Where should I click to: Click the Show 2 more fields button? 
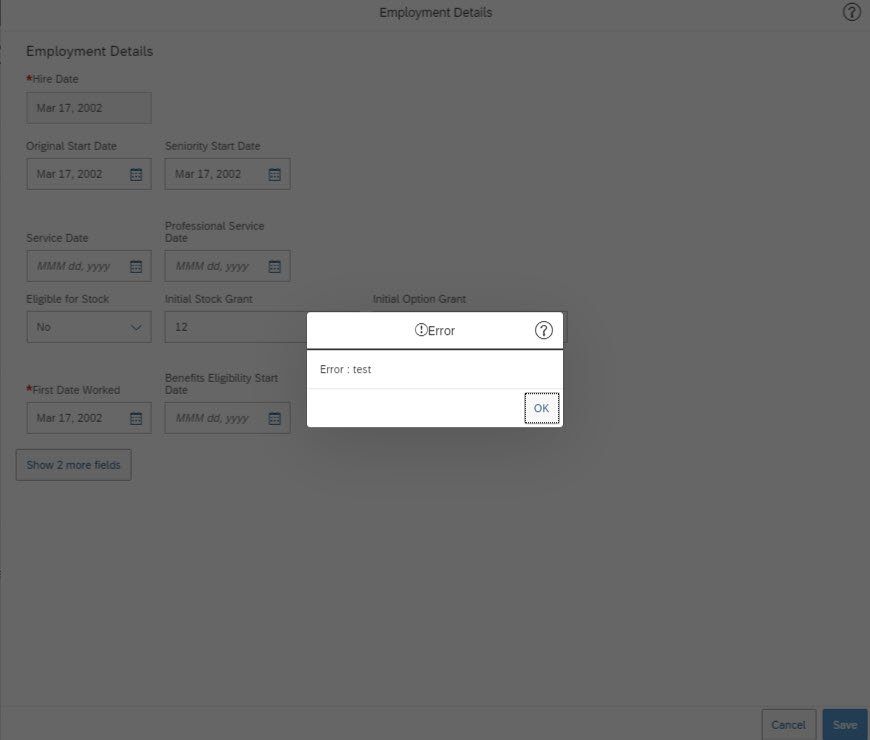74,465
